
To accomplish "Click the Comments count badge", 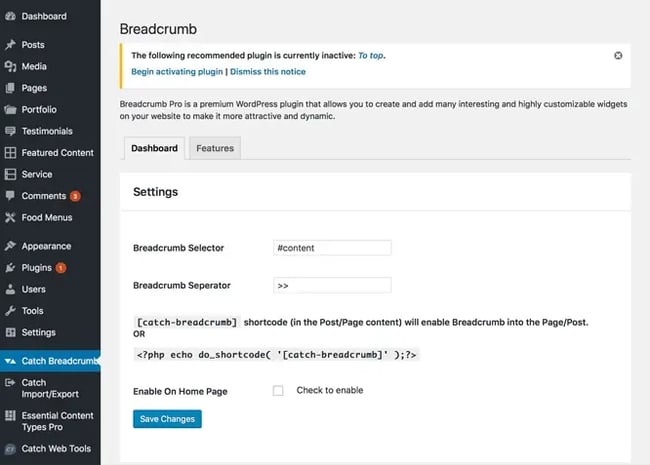I will pyautogui.click(x=75, y=196).
